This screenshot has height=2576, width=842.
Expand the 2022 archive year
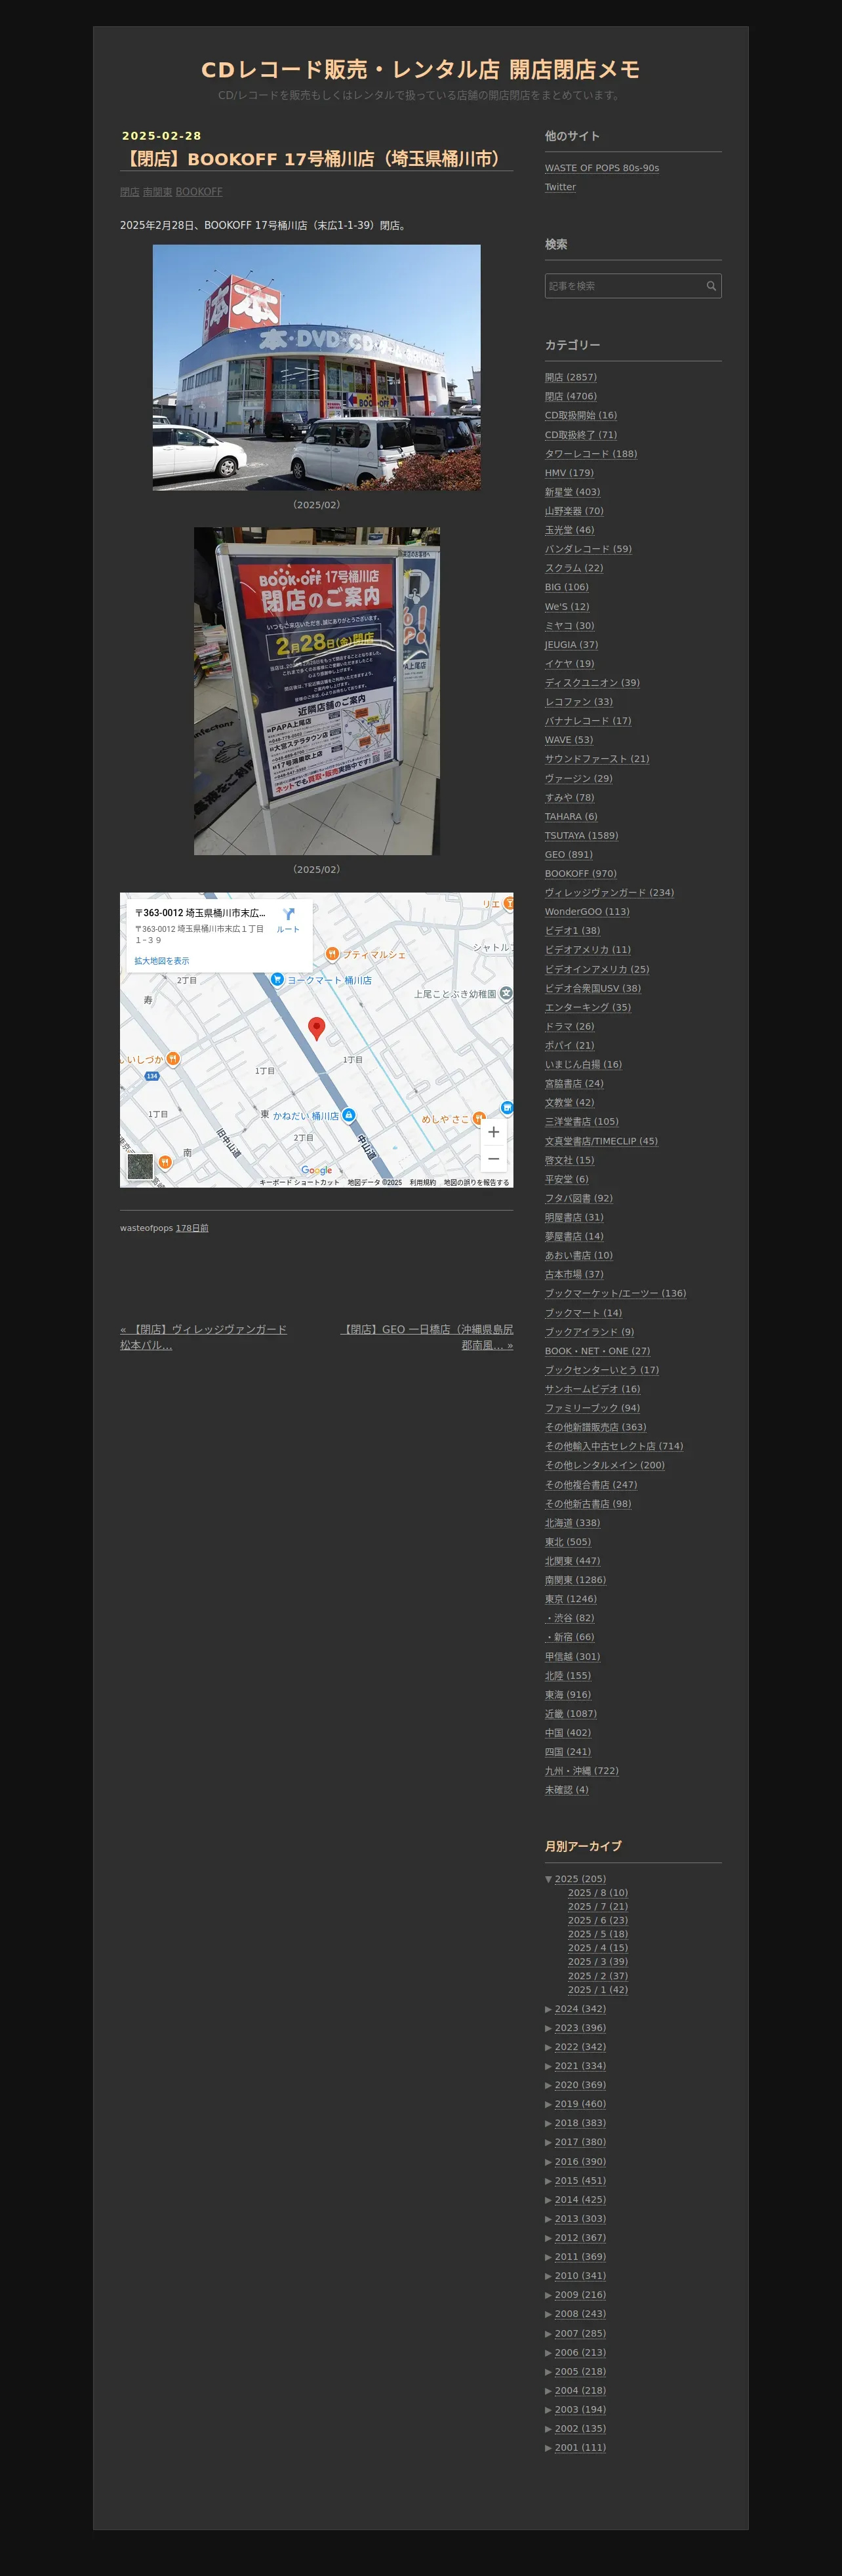(548, 2047)
